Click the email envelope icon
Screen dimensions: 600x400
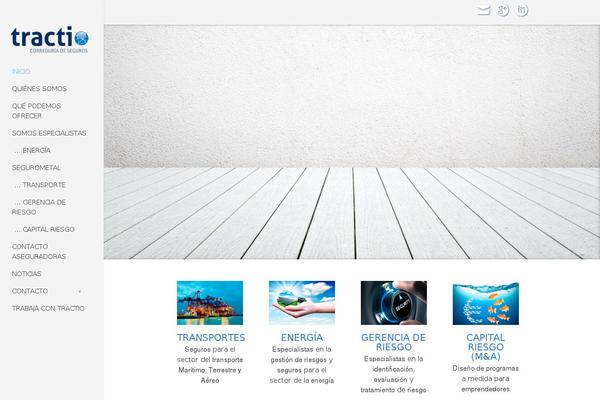tap(484, 10)
